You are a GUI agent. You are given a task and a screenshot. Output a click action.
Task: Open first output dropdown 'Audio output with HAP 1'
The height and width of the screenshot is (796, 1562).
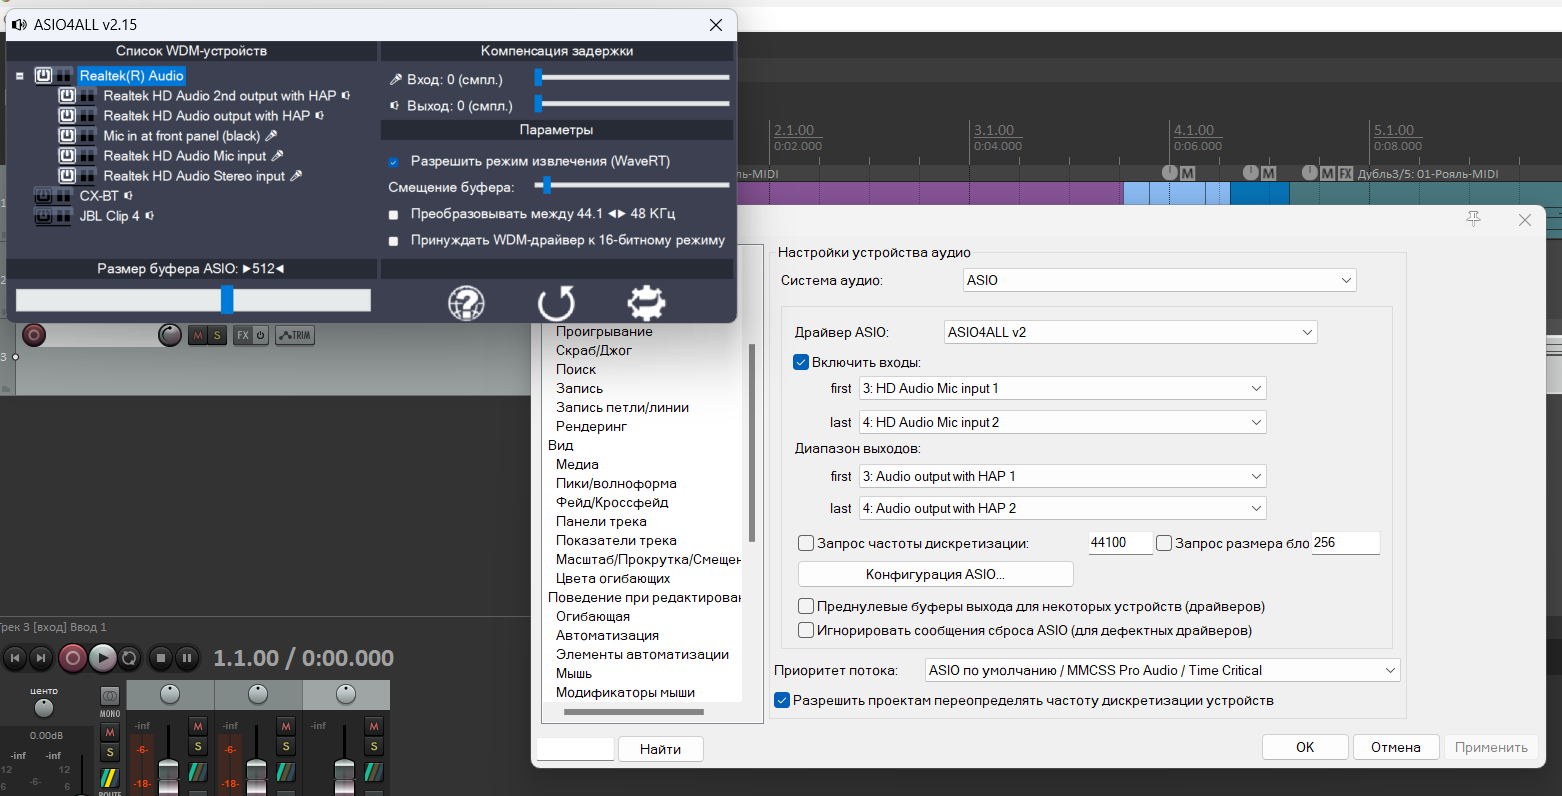pyautogui.click(x=1063, y=476)
